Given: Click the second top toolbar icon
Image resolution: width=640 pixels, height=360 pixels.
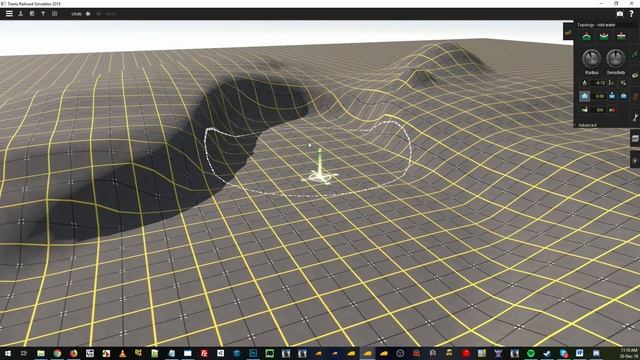Looking at the screenshot, I should coord(20,13).
